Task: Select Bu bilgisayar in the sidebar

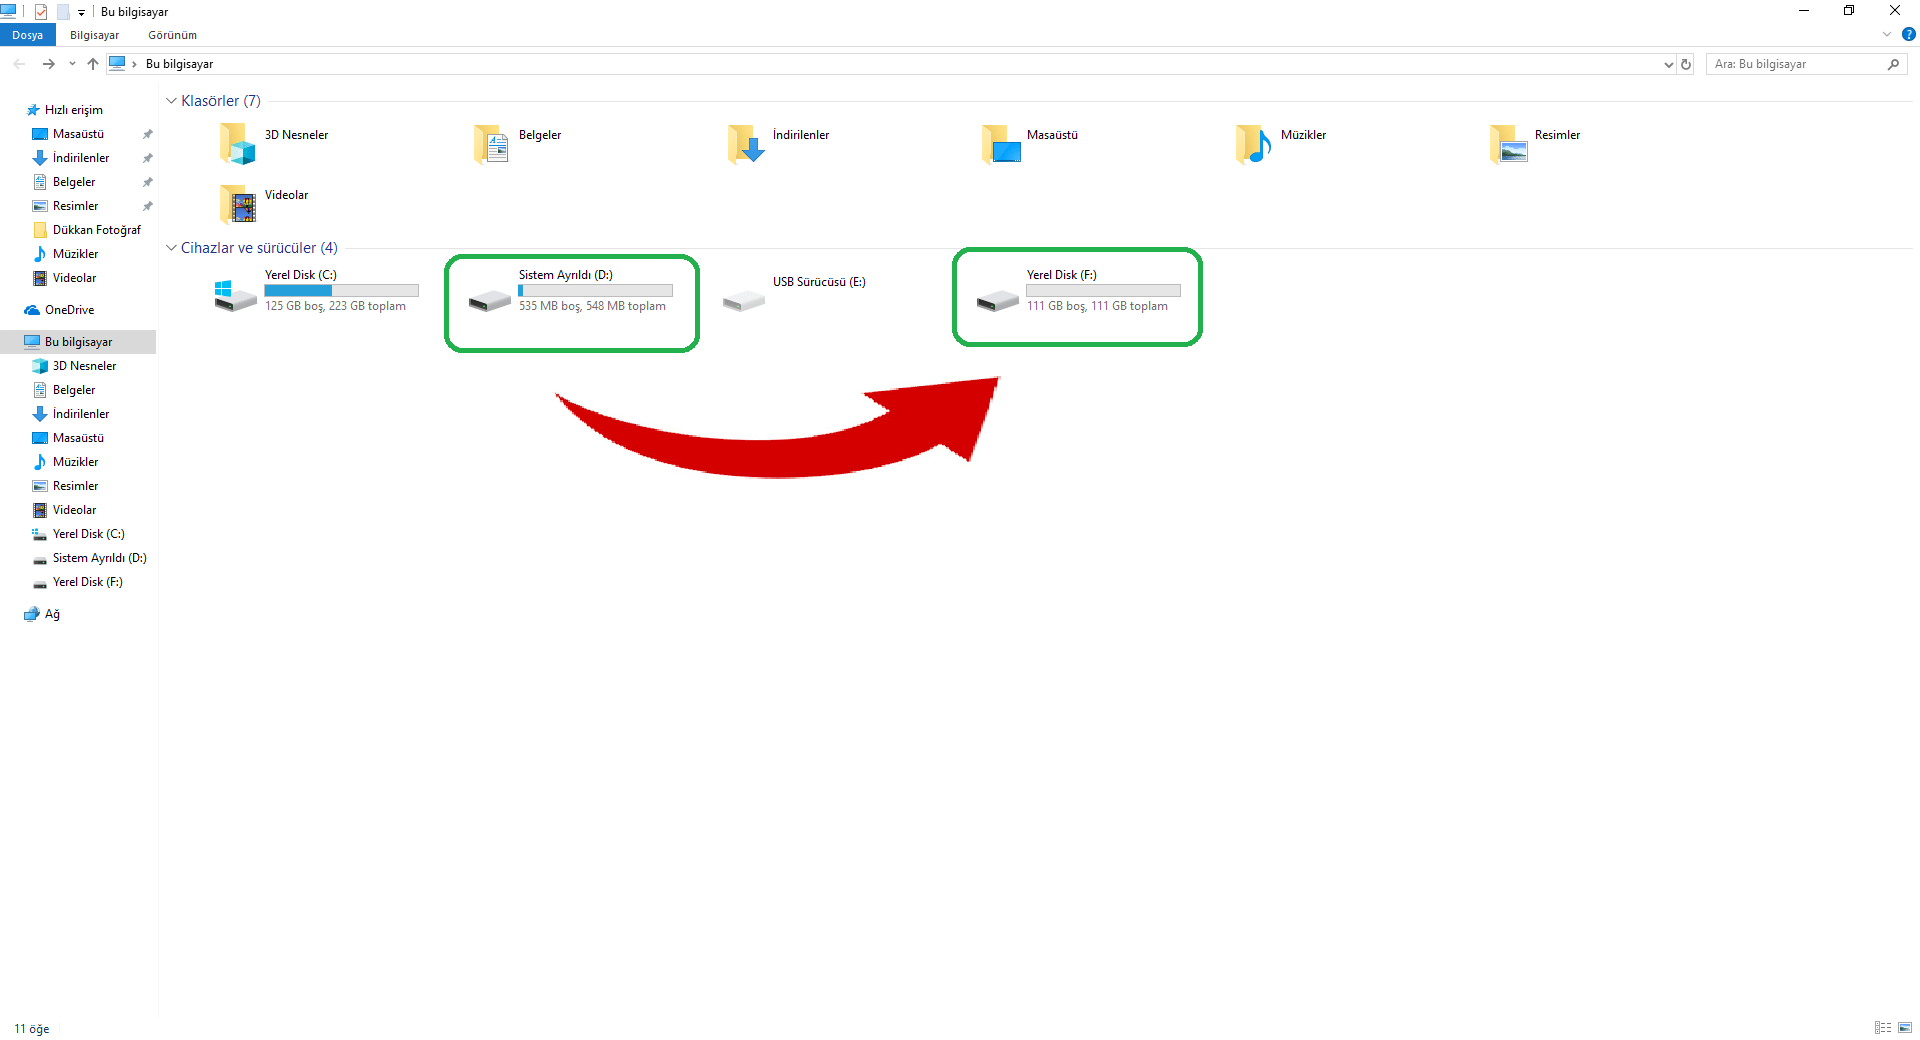Action: click(x=78, y=342)
